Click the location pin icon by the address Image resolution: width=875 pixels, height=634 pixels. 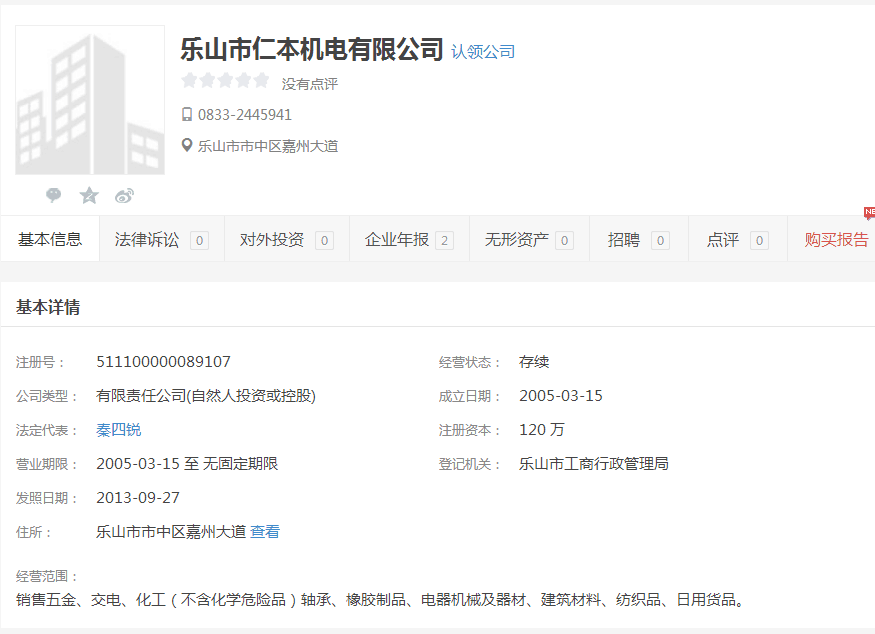pos(187,146)
